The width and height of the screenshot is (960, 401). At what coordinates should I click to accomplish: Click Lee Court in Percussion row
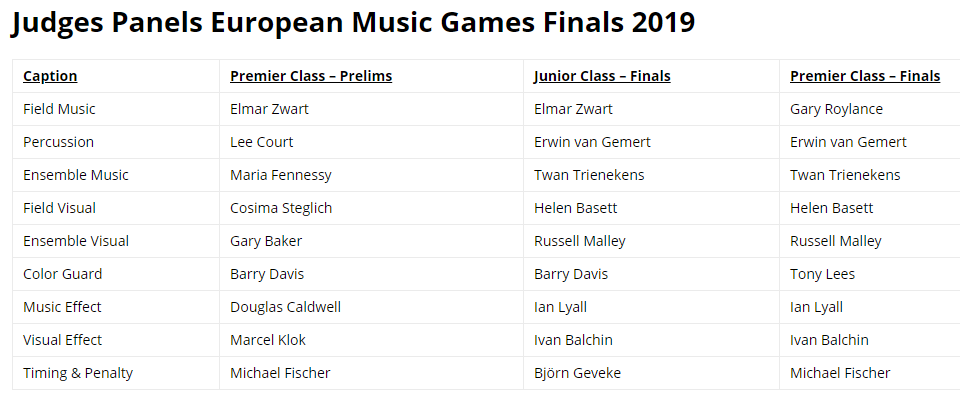tap(261, 142)
